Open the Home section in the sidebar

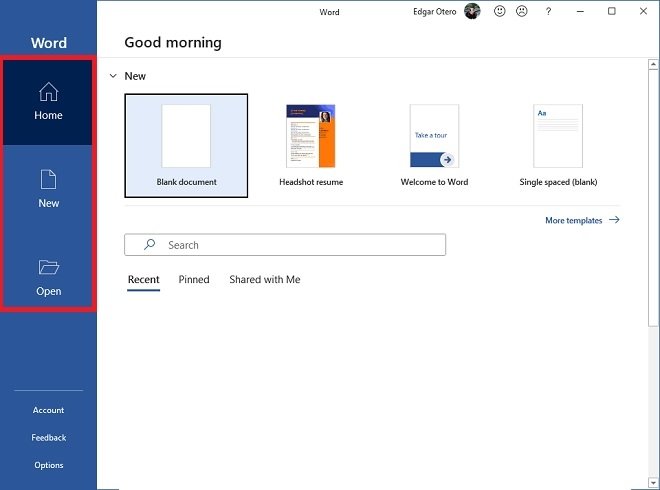pos(48,102)
